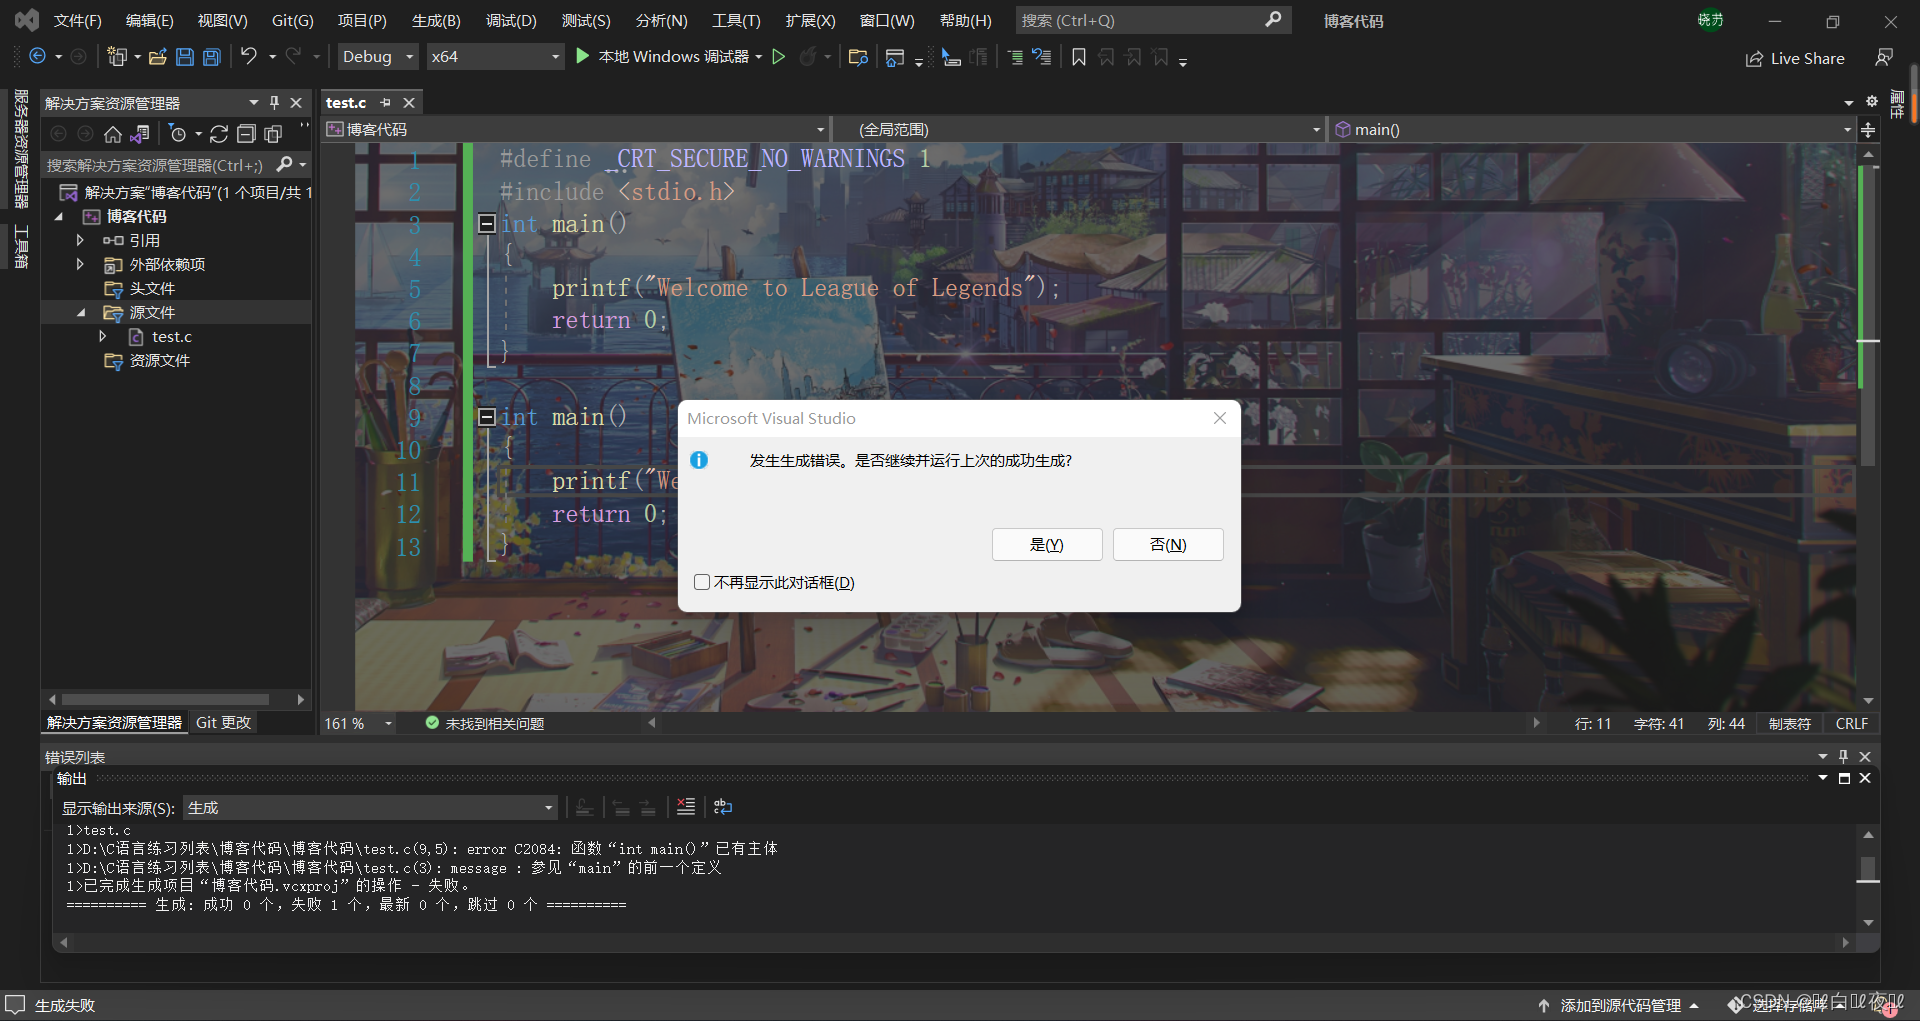Screen dimensions: 1920x1021
Task: Open 调试(D) menu
Action: [511, 20]
